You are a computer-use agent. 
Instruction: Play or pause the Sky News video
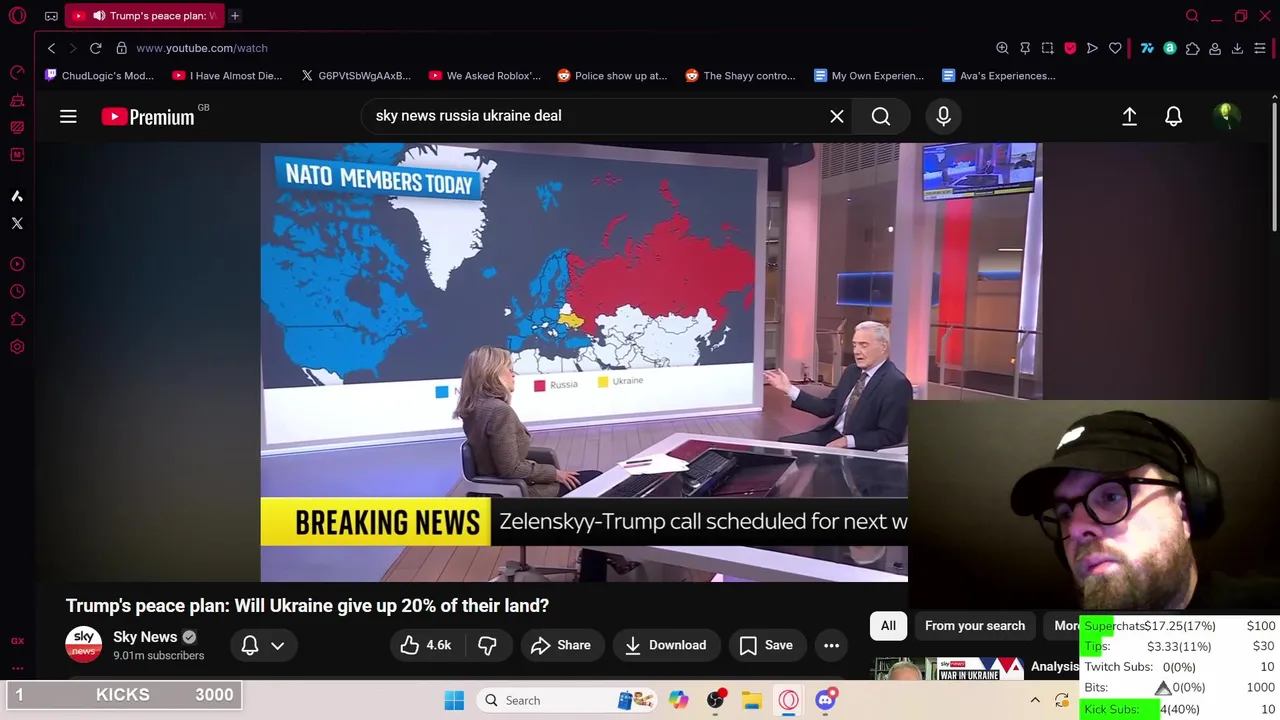(584, 362)
